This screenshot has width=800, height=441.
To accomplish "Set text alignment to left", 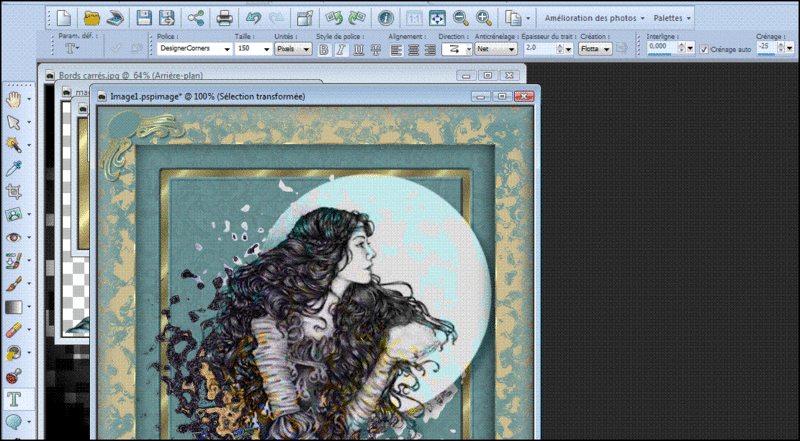I will pos(397,50).
